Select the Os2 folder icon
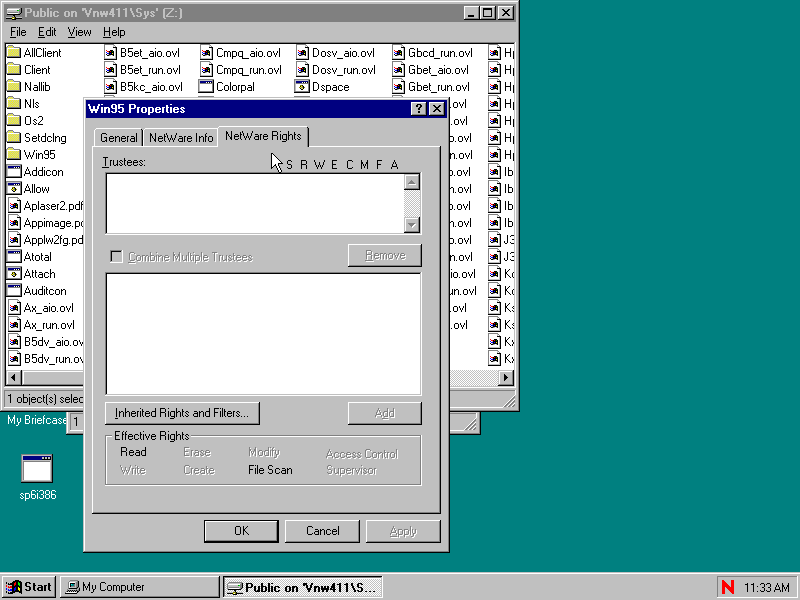800x600 pixels. tap(14, 121)
